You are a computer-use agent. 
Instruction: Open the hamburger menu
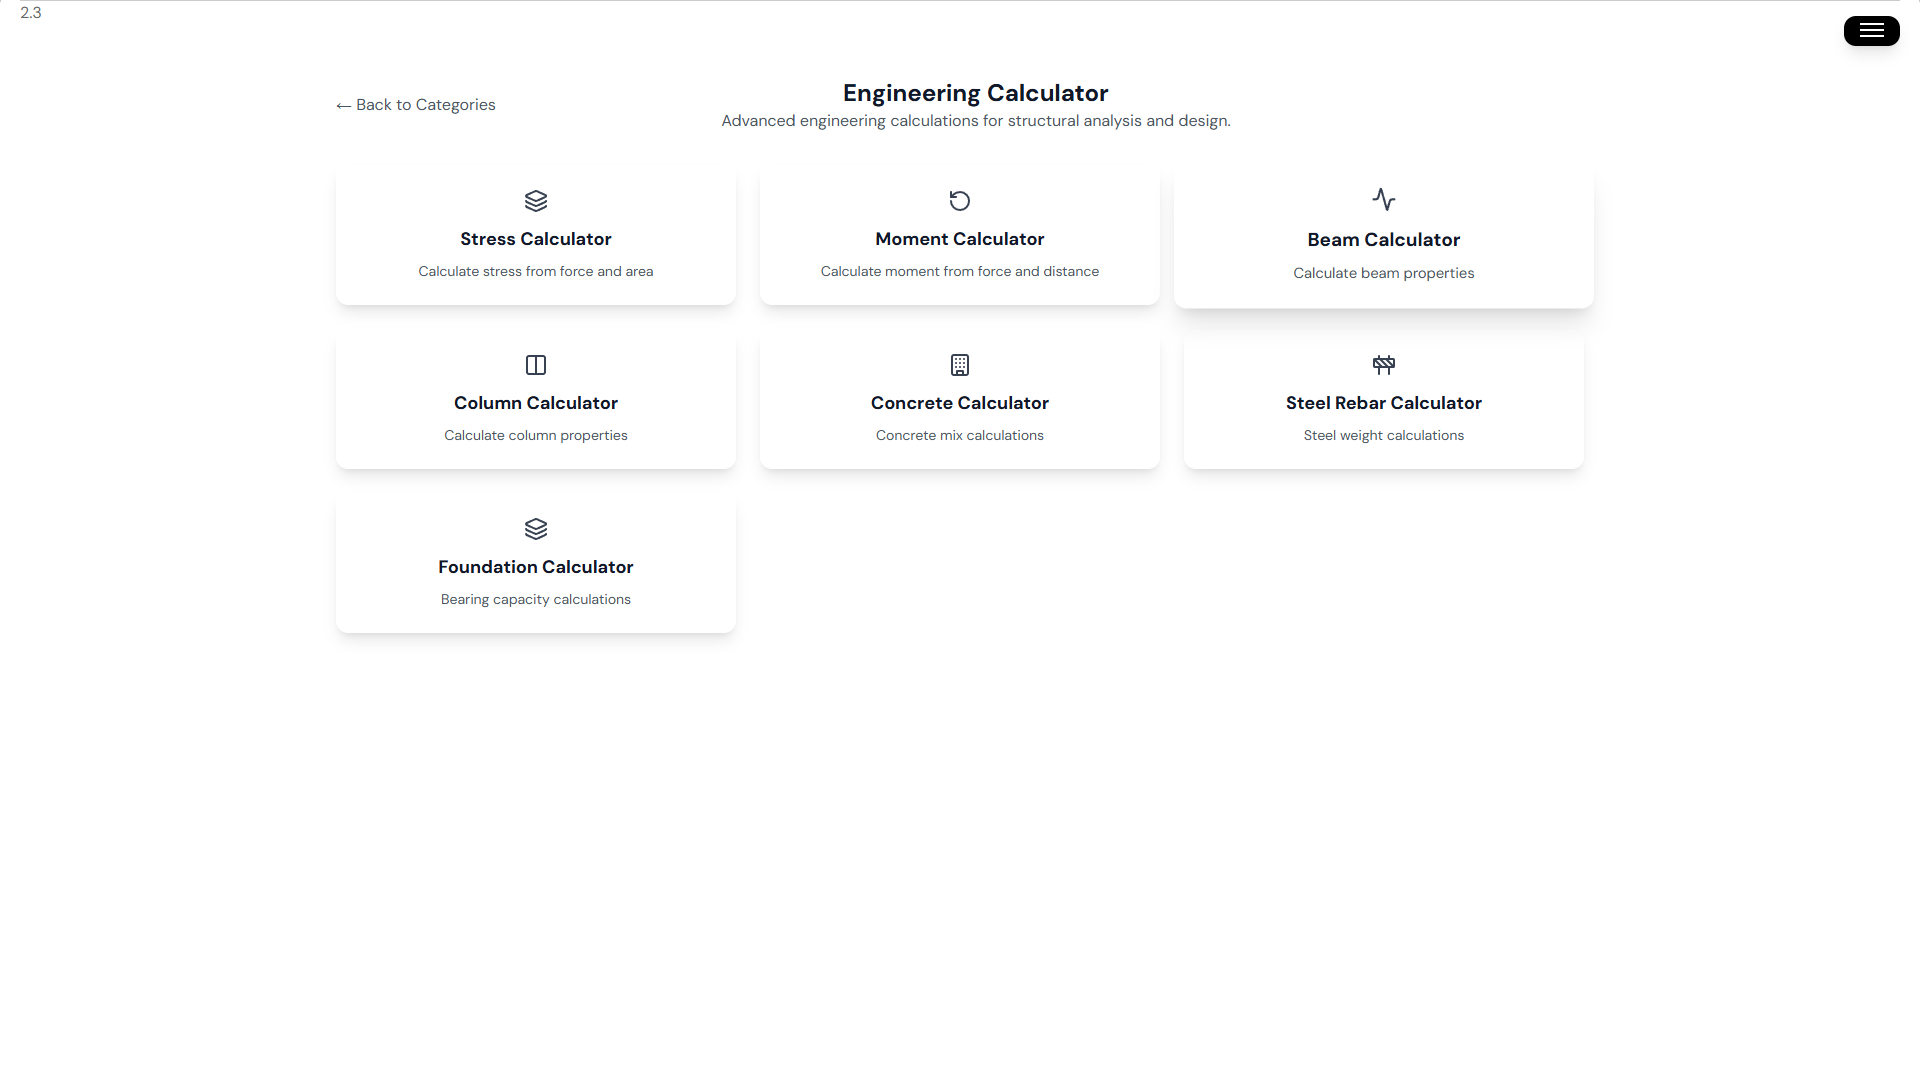coord(1870,31)
